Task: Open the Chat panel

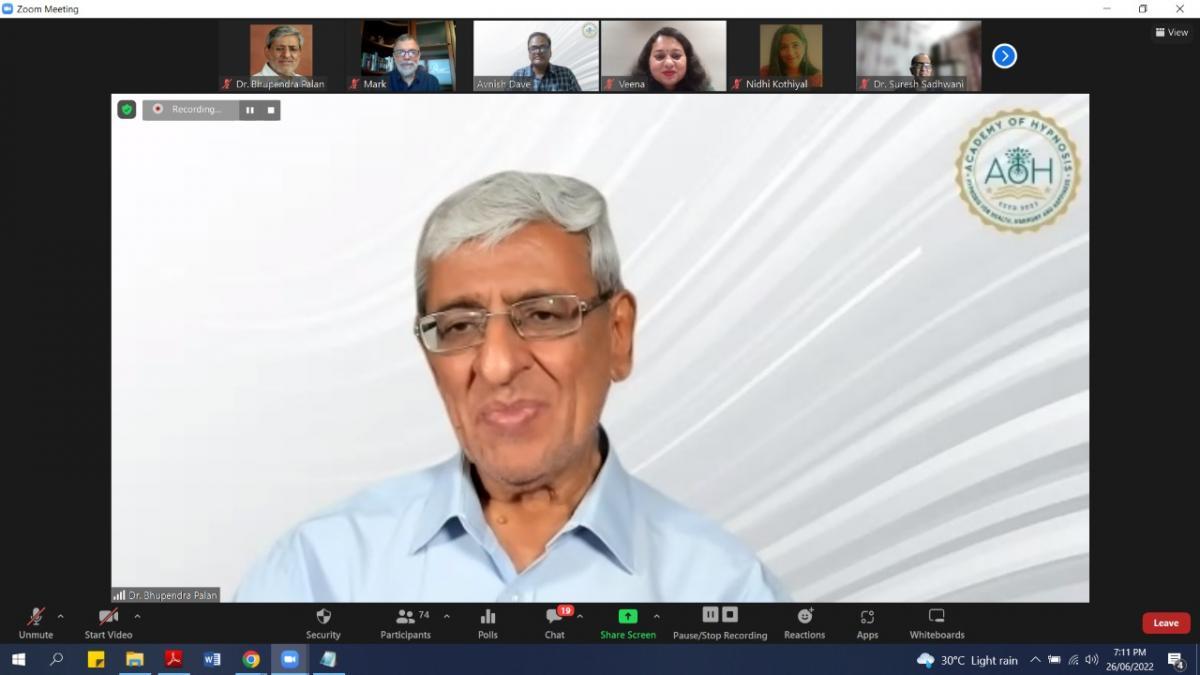Action: [x=555, y=622]
